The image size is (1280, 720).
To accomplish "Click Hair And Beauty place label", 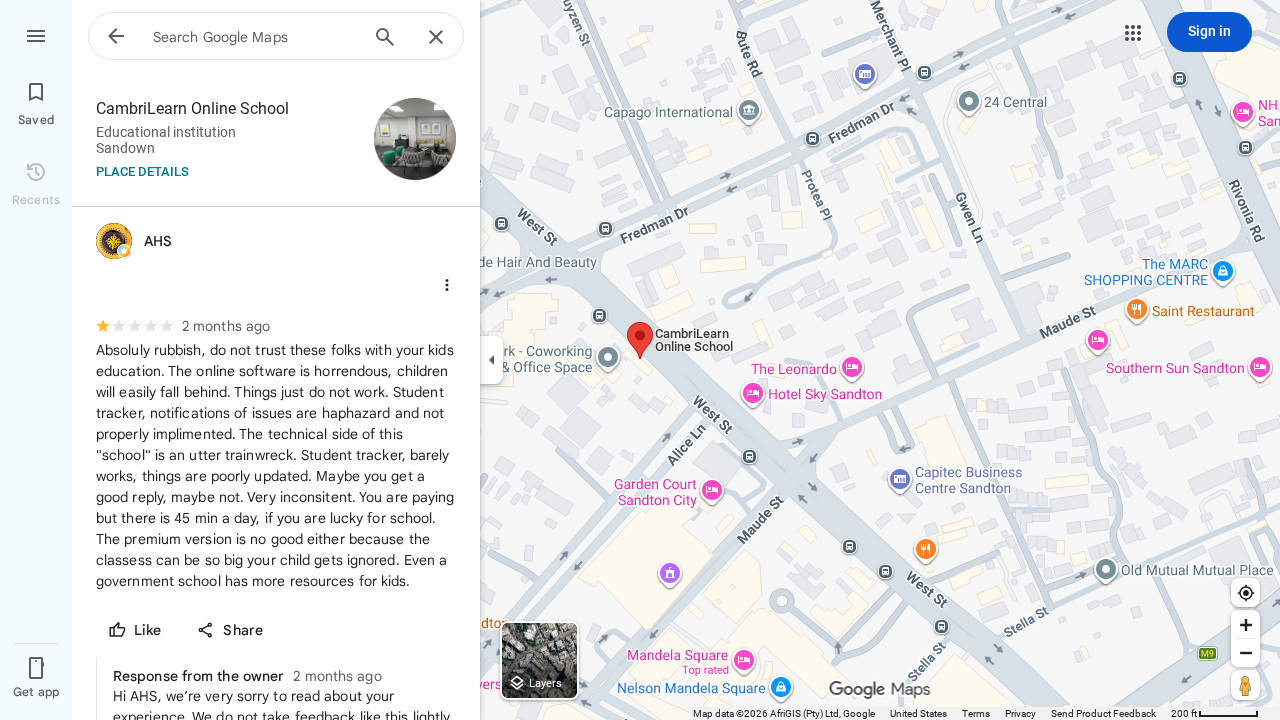I will pyautogui.click(x=540, y=262).
